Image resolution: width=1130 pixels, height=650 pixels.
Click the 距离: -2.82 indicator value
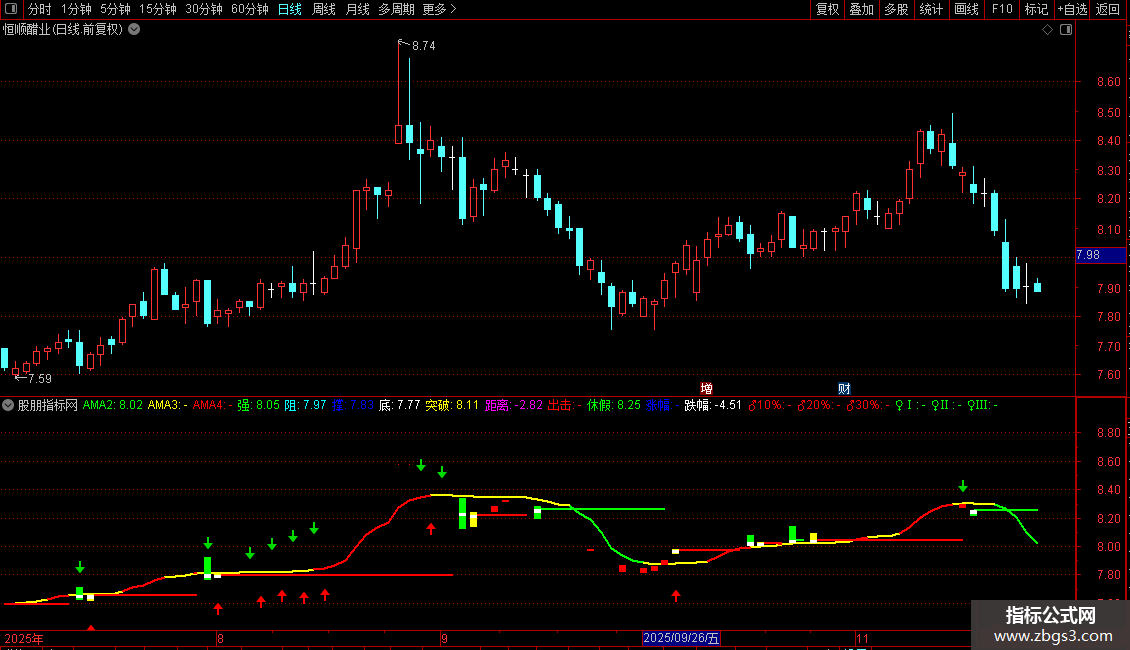coord(514,405)
